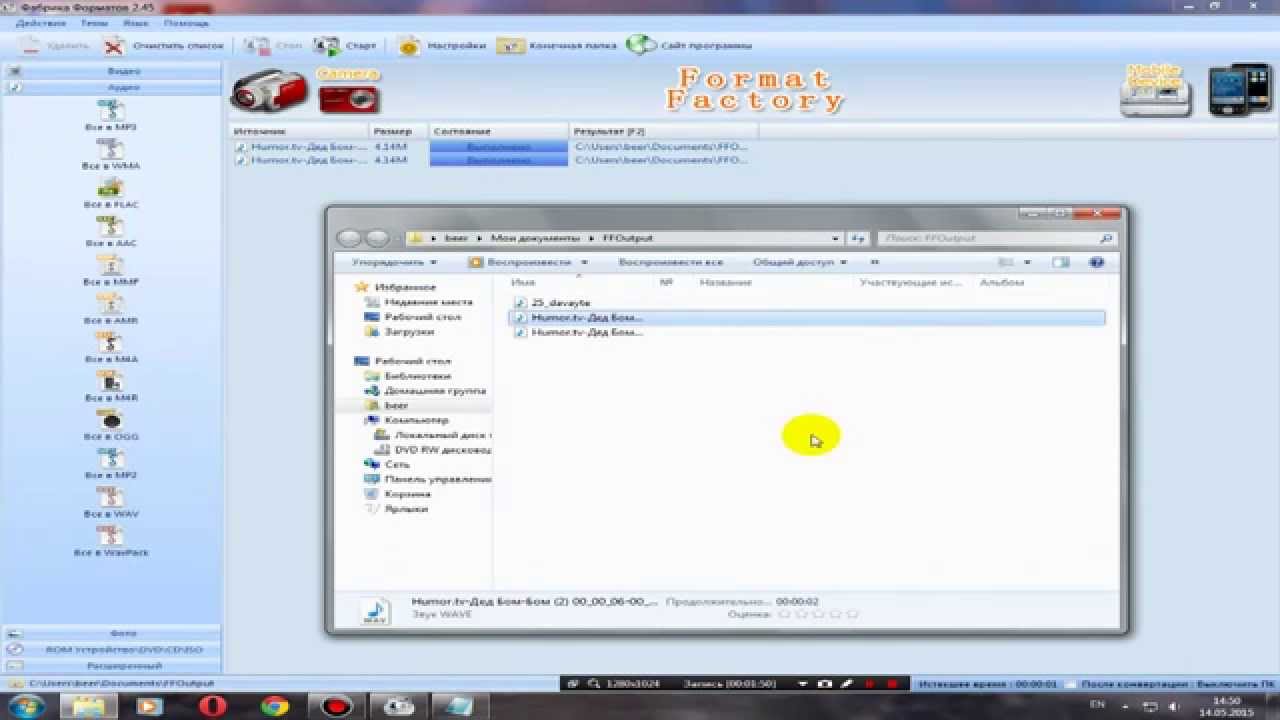
Task: Open the 'Общий доступ' dropdown
Action: 799,262
